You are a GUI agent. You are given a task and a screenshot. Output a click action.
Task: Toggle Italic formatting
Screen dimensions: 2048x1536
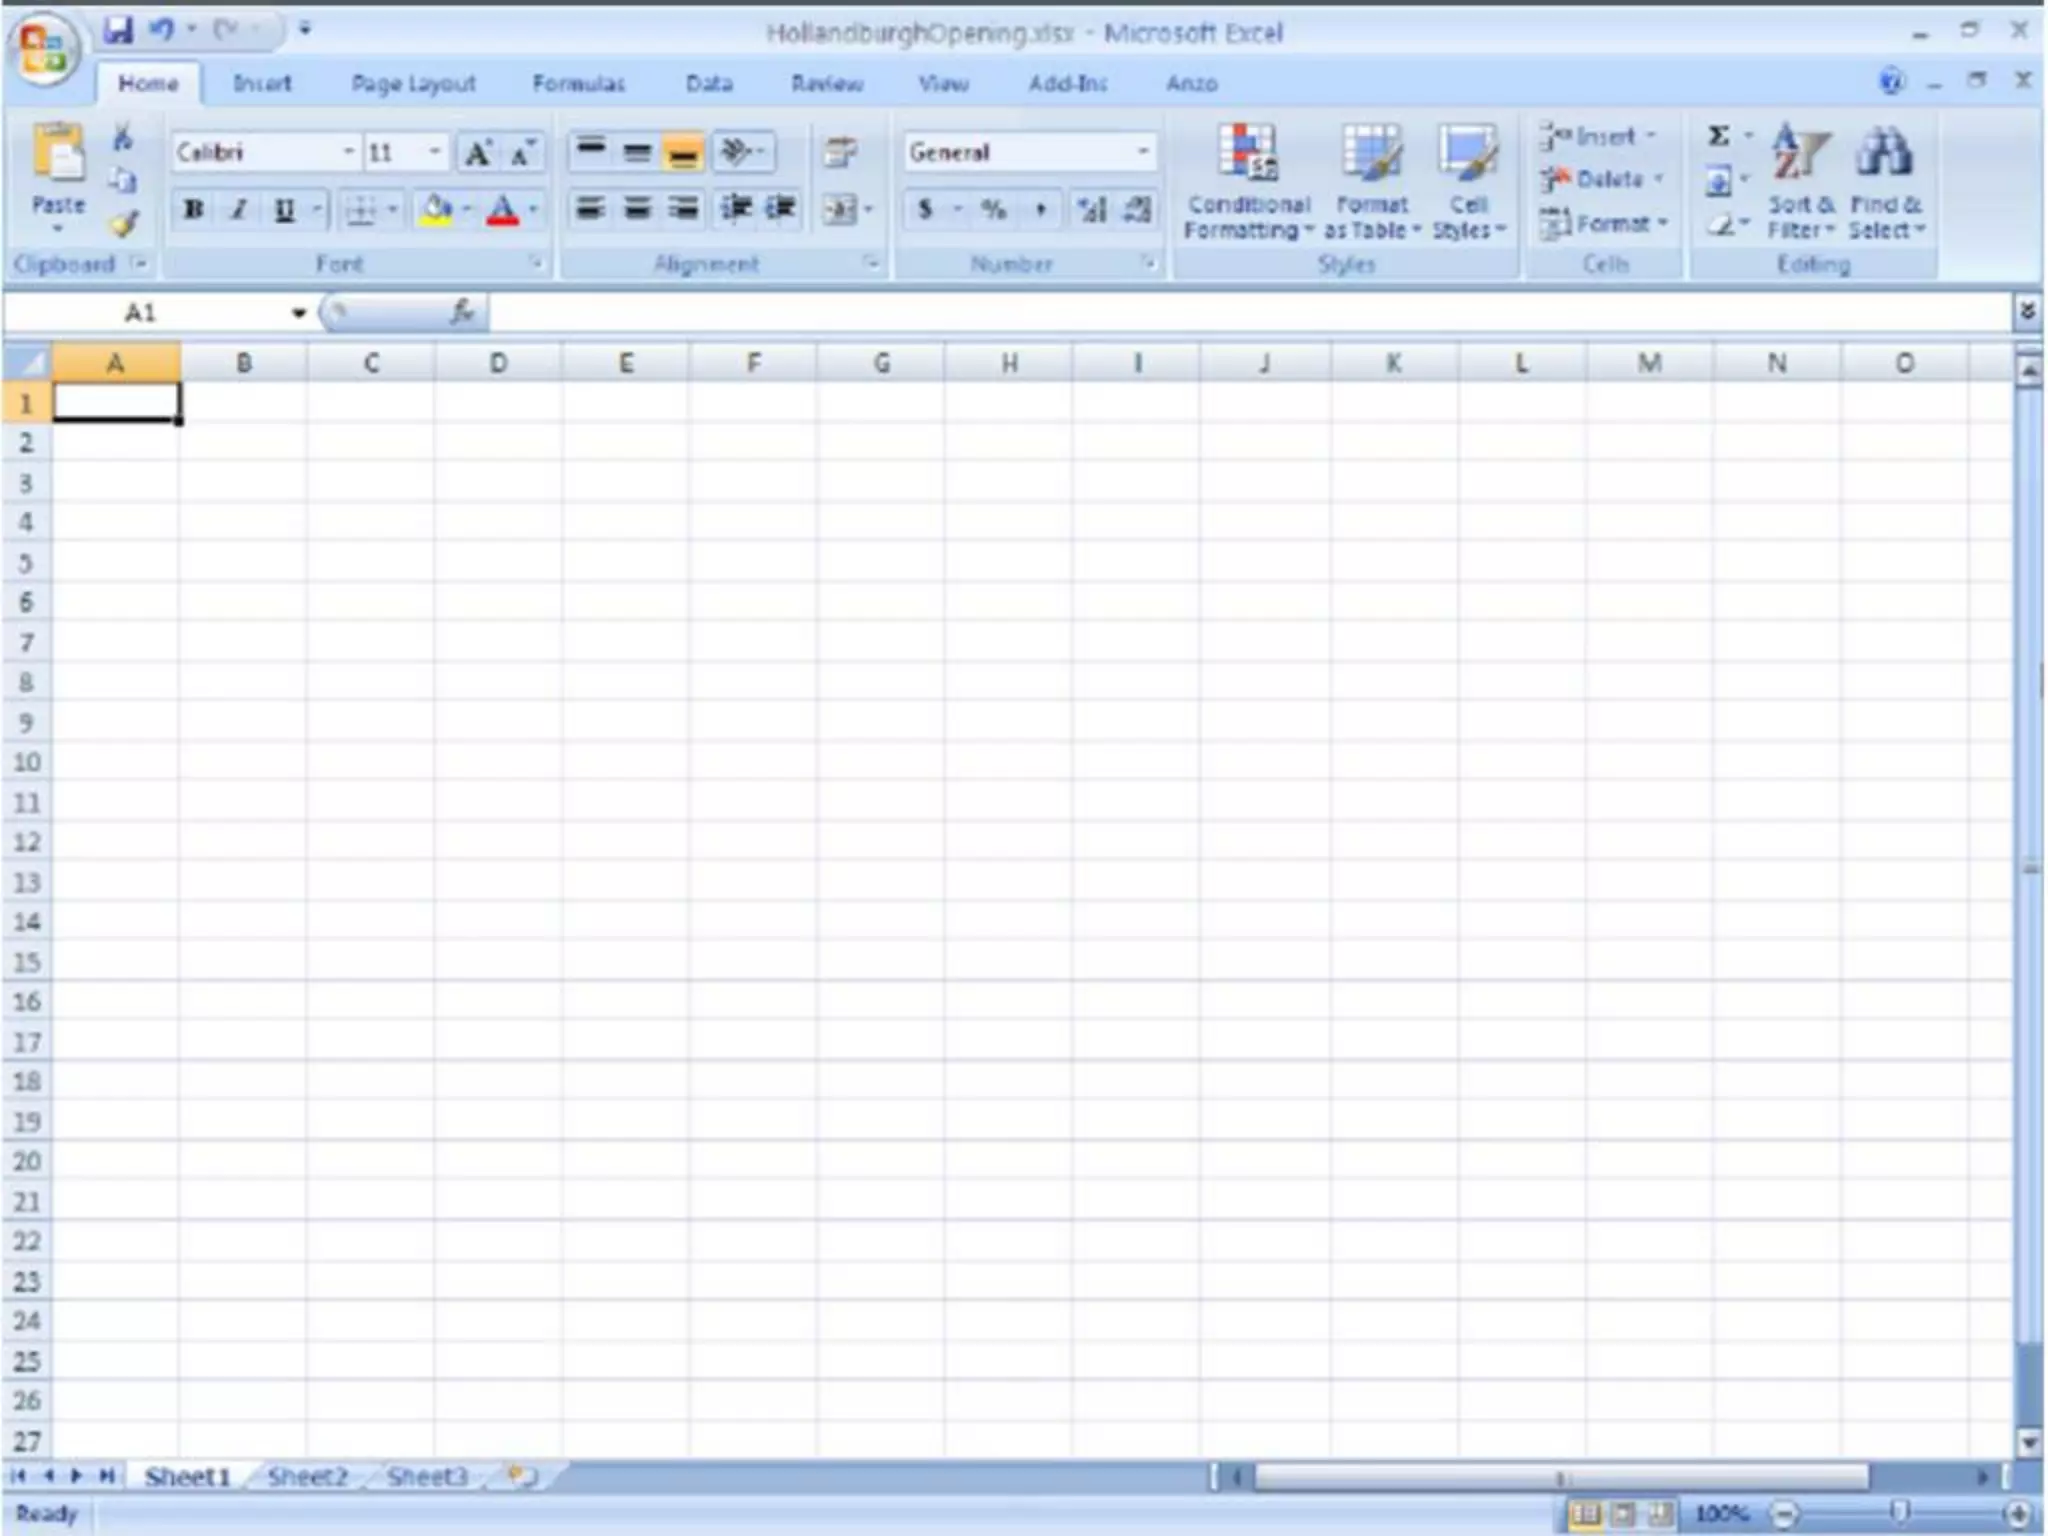tap(239, 210)
